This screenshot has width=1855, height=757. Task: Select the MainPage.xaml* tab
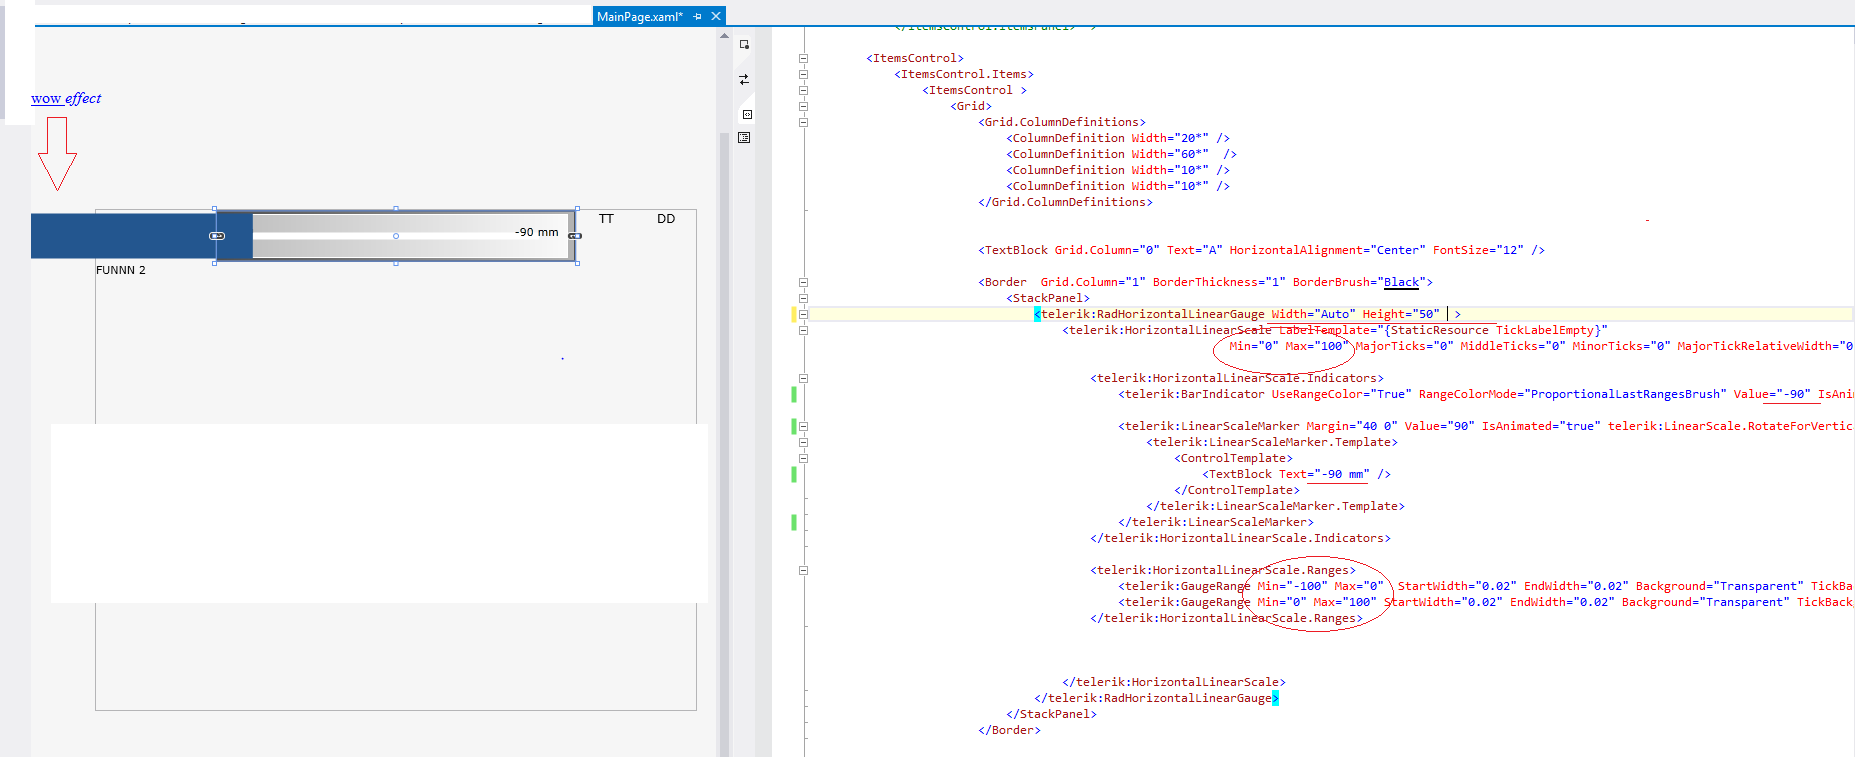pos(640,16)
